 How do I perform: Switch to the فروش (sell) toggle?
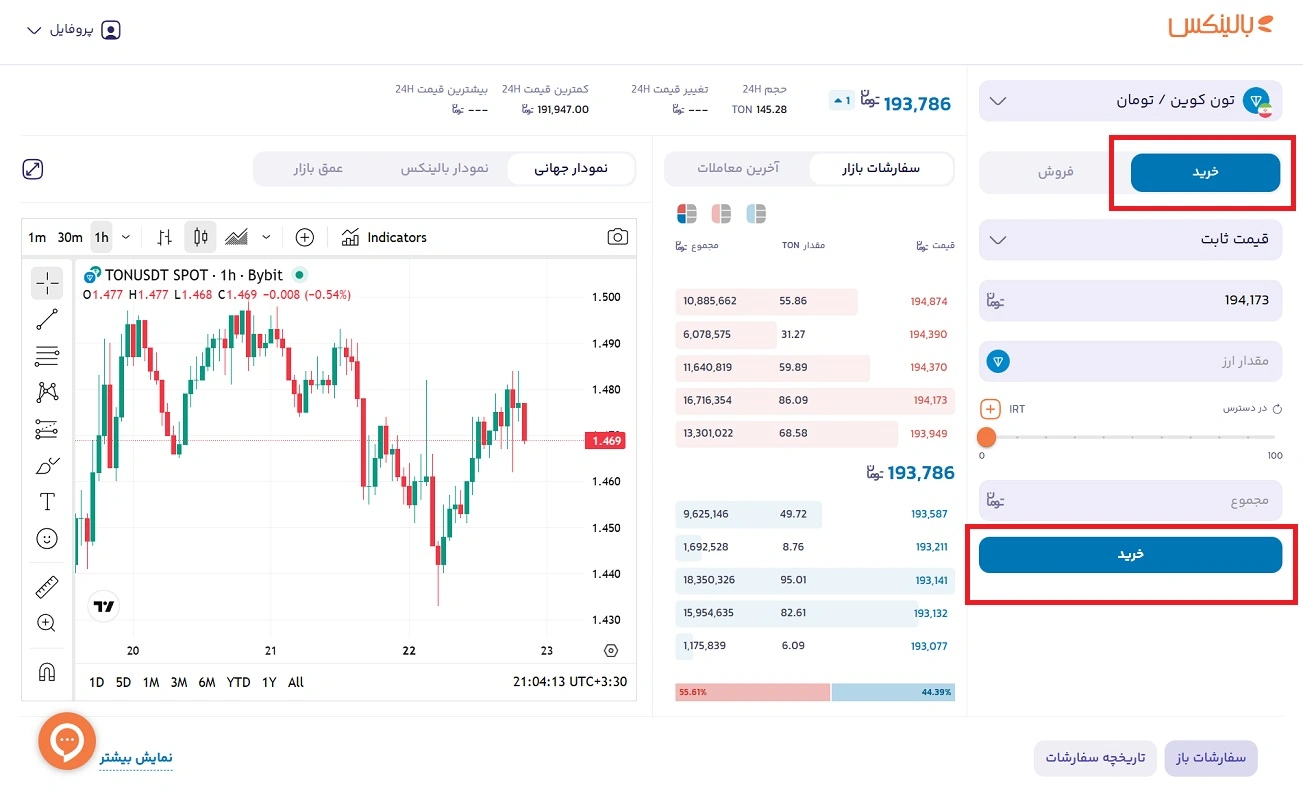(1054, 172)
